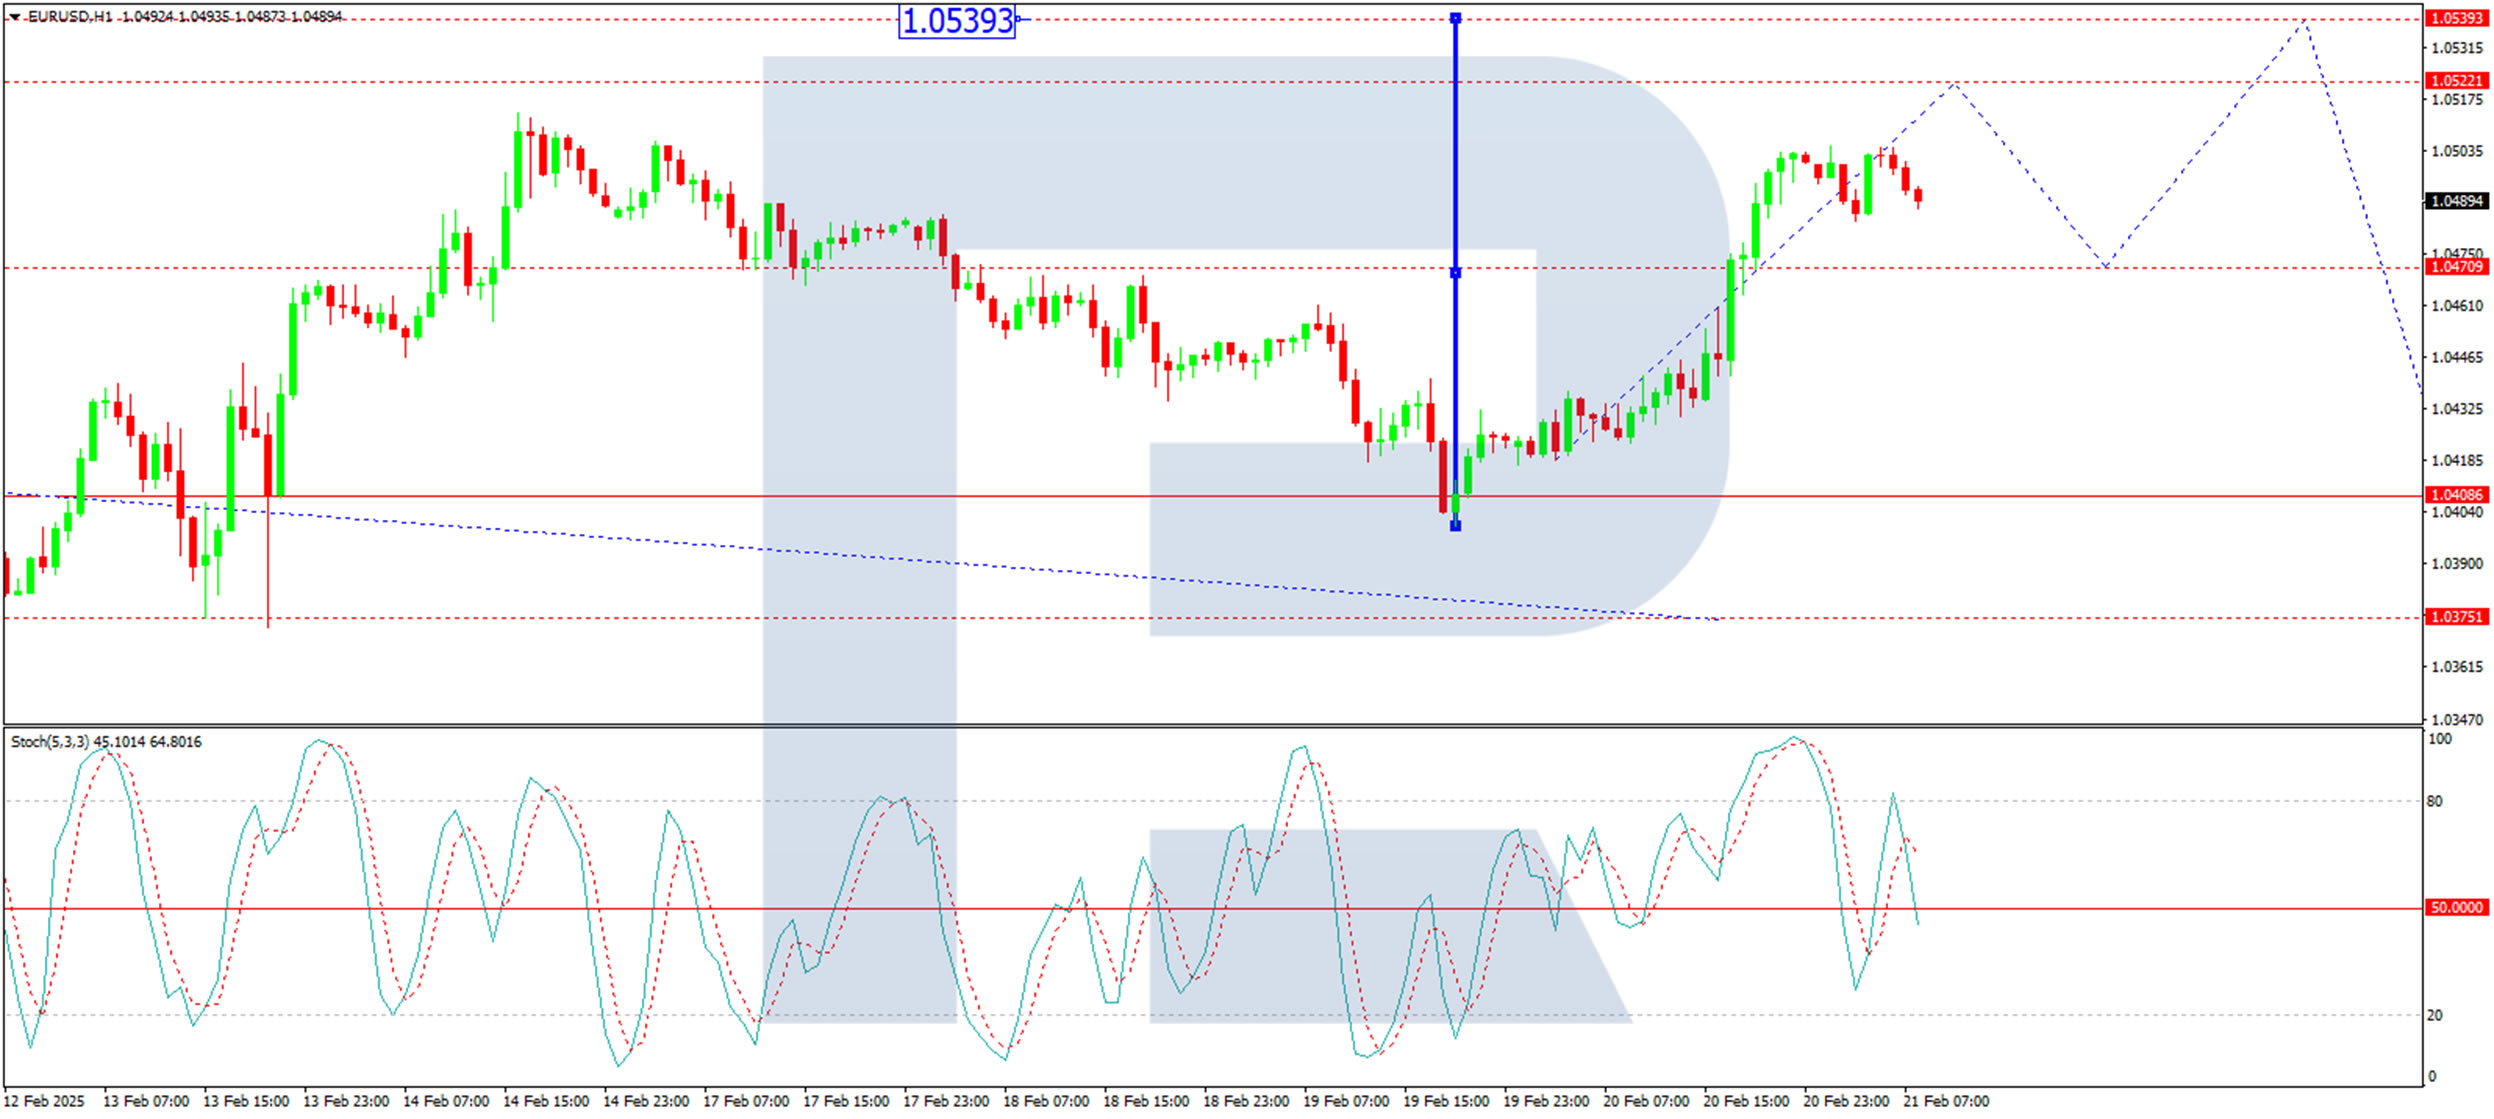Screen dimensions: 2494x1119
Task: Click the stochastic 20 level axis label
Action: pos(2434,1016)
